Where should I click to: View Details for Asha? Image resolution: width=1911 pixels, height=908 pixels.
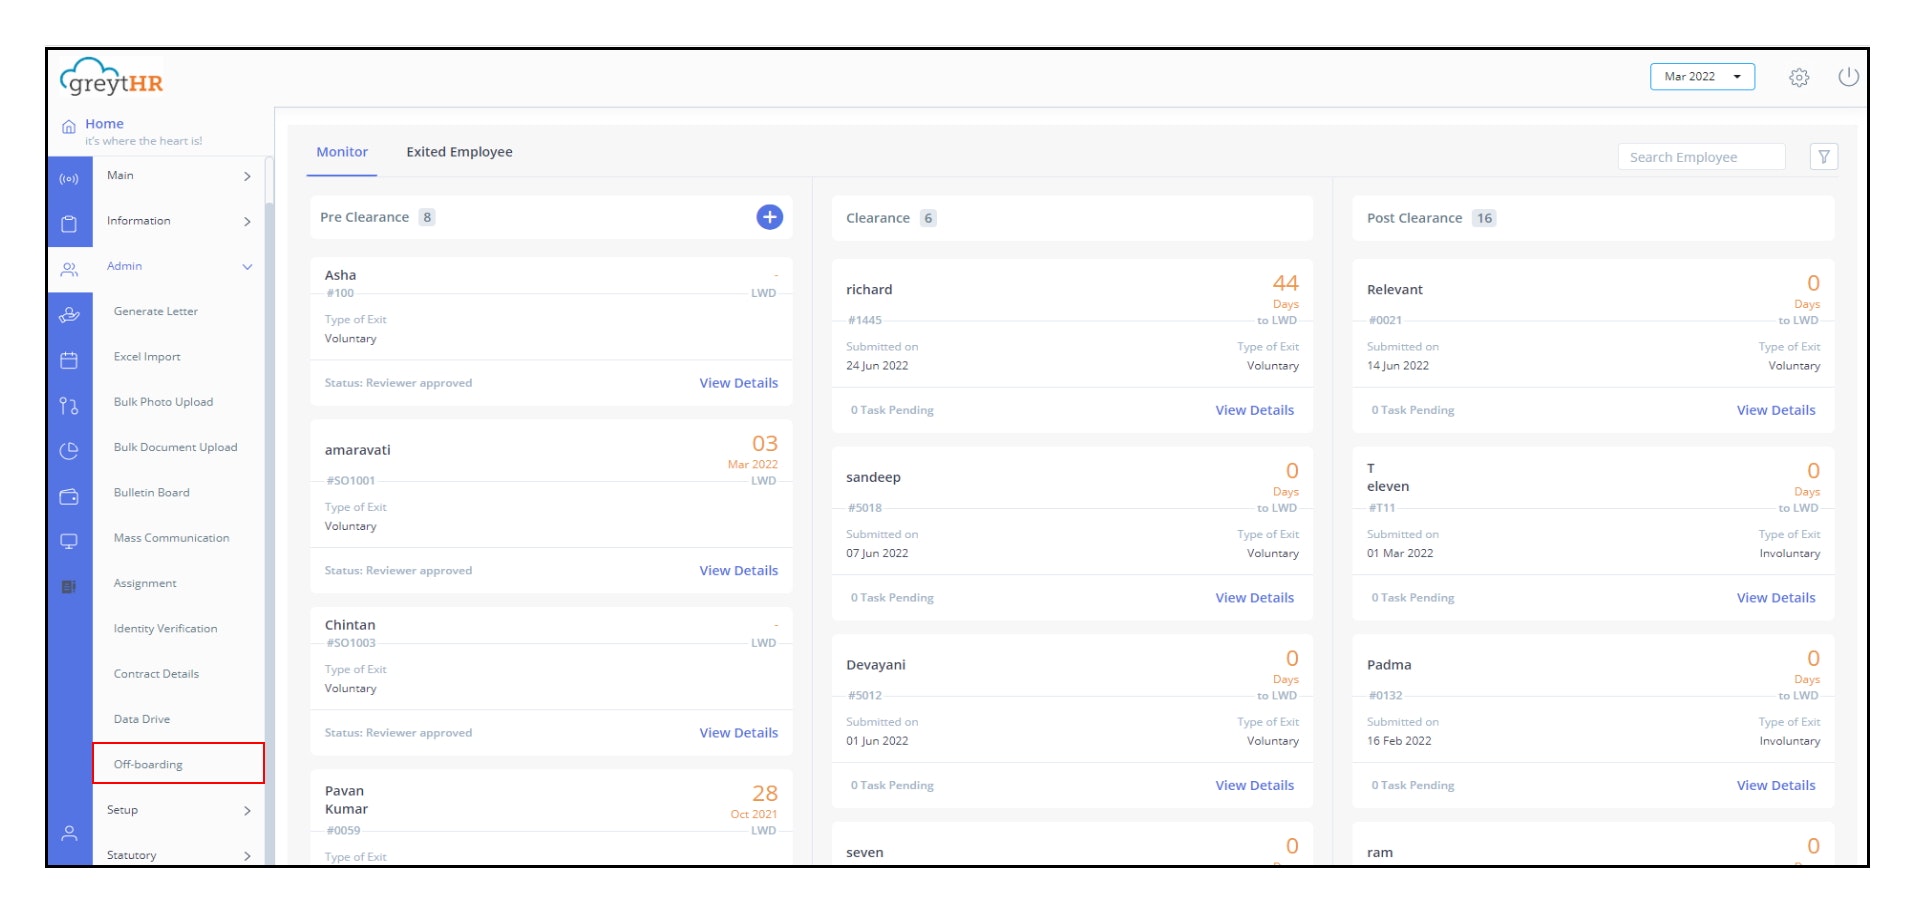[738, 383]
